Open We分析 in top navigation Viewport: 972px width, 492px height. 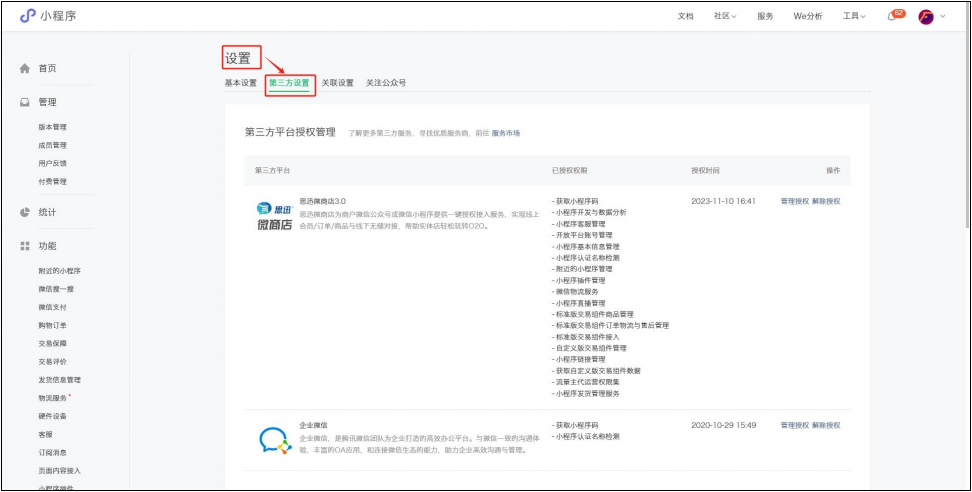(808, 17)
